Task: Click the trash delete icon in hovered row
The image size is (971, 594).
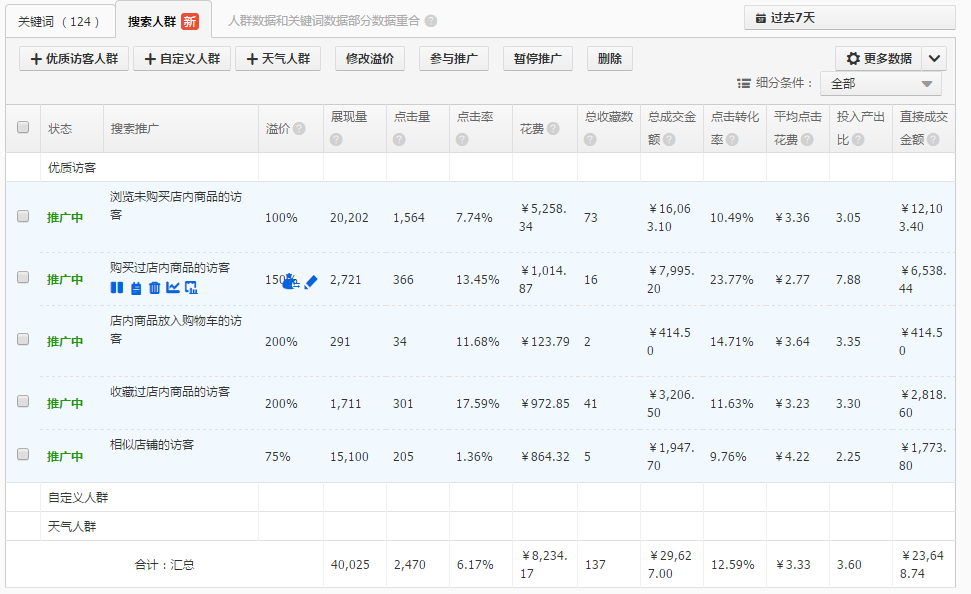Action: click(x=154, y=288)
